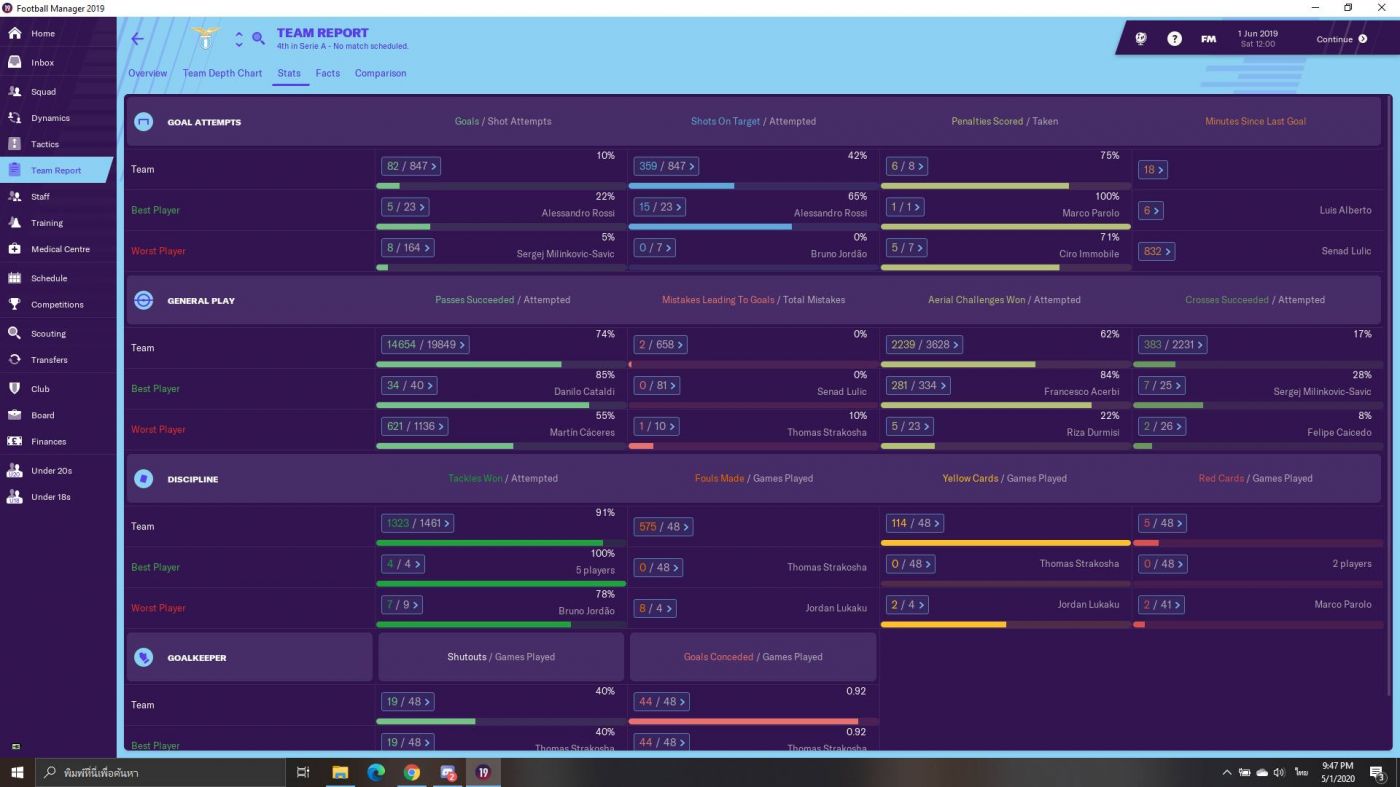Viewport: 1400px width, 787px height.
Task: Open the help question mark icon
Action: tap(1174, 39)
